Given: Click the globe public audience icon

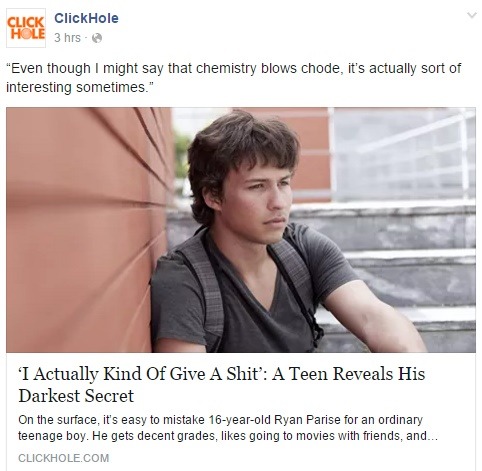Looking at the screenshot, I should 97,38.
